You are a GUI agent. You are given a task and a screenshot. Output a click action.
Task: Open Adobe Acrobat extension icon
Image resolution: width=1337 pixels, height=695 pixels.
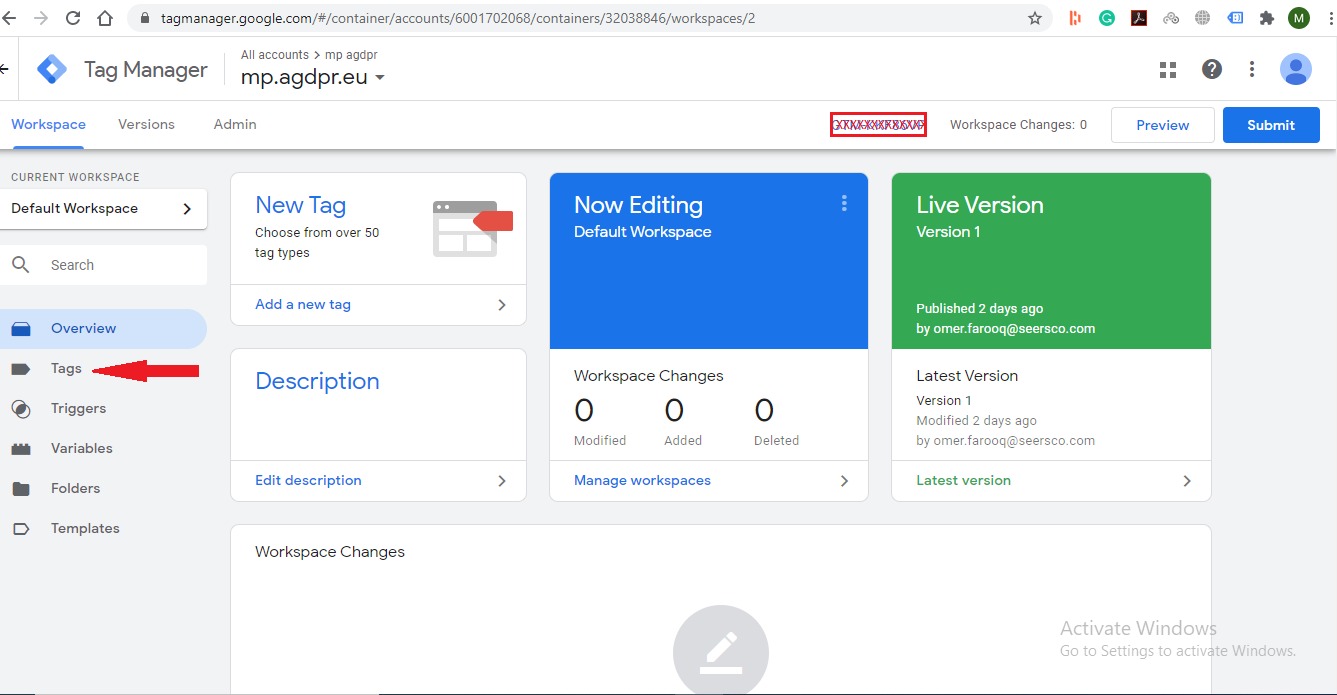(1139, 18)
